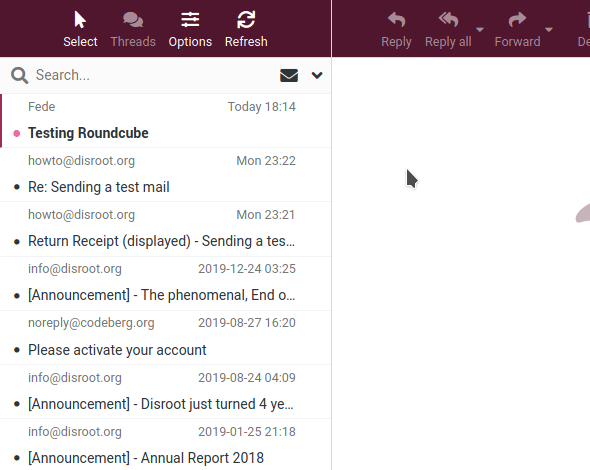Open the list Options icon
Image resolution: width=590 pixels, height=470 pixels.
(x=190, y=20)
